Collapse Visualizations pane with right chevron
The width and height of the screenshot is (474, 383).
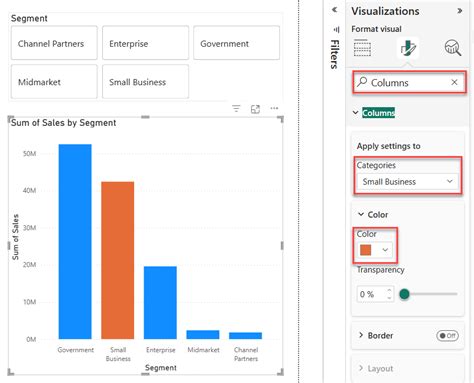click(x=460, y=11)
